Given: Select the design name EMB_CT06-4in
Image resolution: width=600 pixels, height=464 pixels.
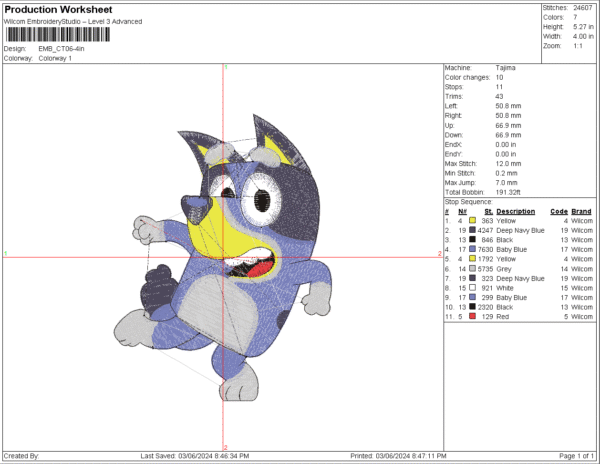Looking at the screenshot, I should coord(61,49).
